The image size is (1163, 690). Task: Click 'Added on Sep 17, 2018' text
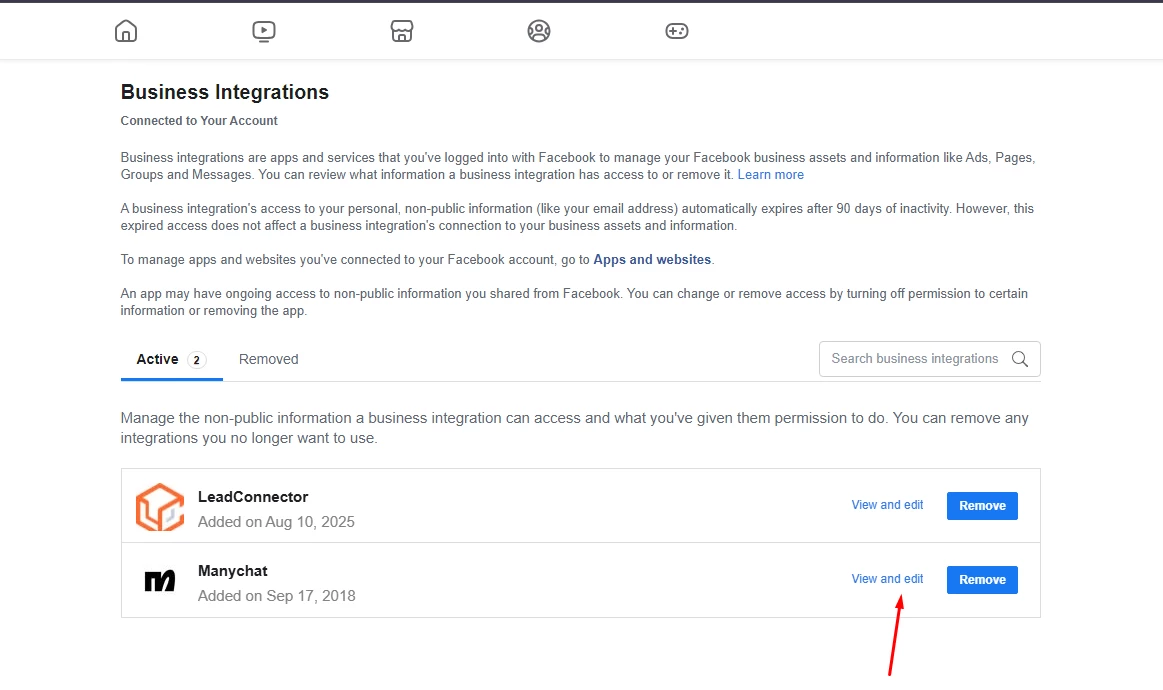[277, 597]
